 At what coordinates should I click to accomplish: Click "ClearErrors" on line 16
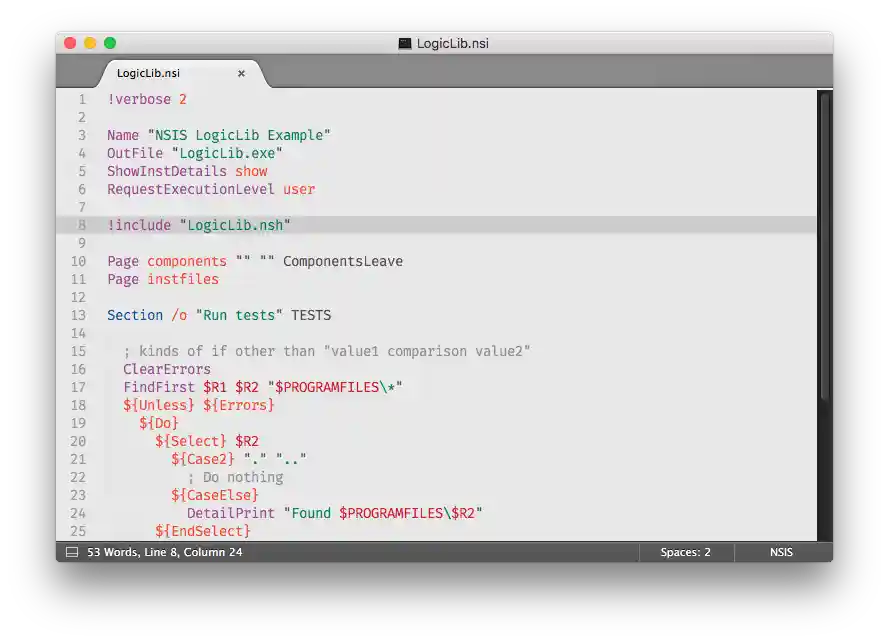coord(167,368)
